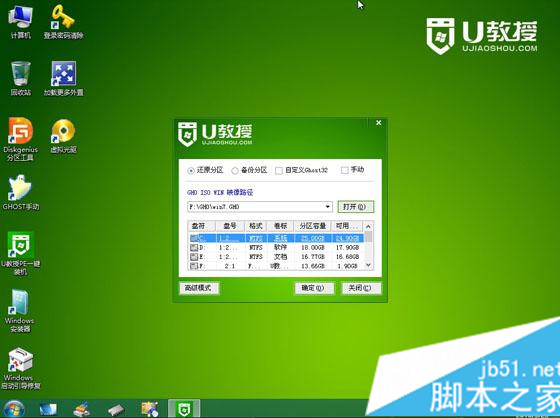The height and width of the screenshot is (418, 560).
Task: Click the 盘符 column header
Action: tap(201, 226)
